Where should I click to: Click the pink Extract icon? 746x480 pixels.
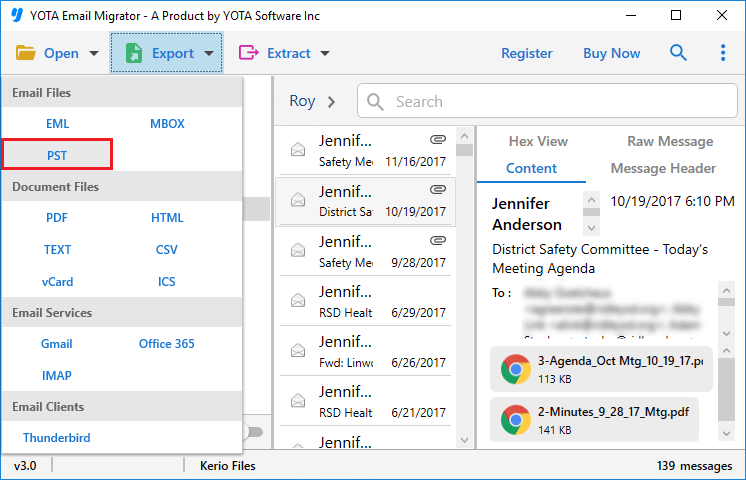(x=248, y=53)
